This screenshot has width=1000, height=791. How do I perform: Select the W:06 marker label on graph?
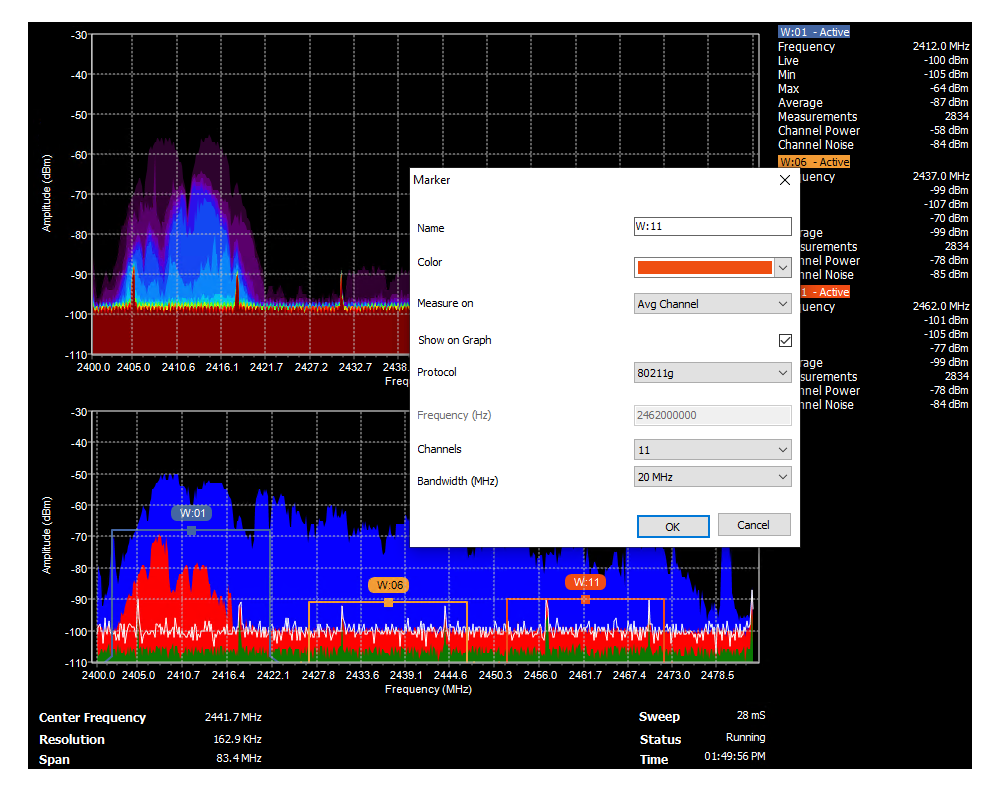389,585
